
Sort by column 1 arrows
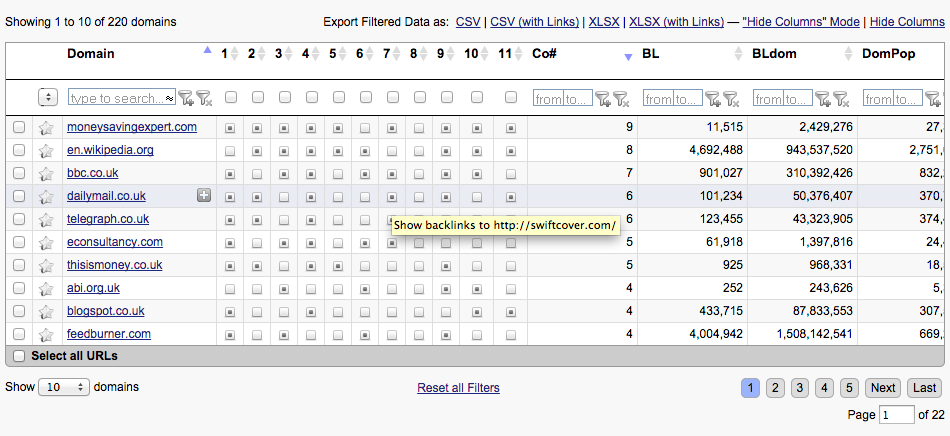click(x=234, y=54)
